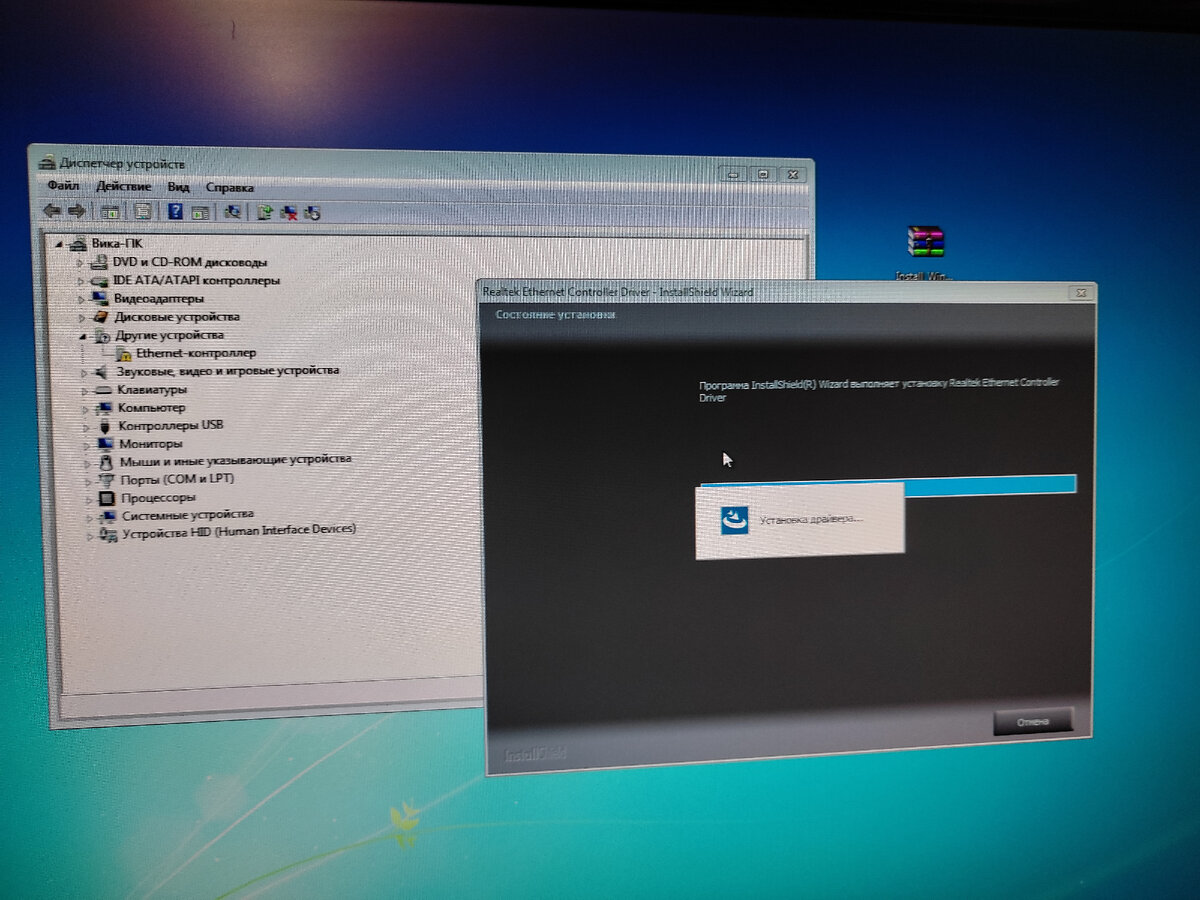This screenshot has height=900, width=1200.
Task: Click the Установка драйвера... status text
Action: tap(811, 520)
